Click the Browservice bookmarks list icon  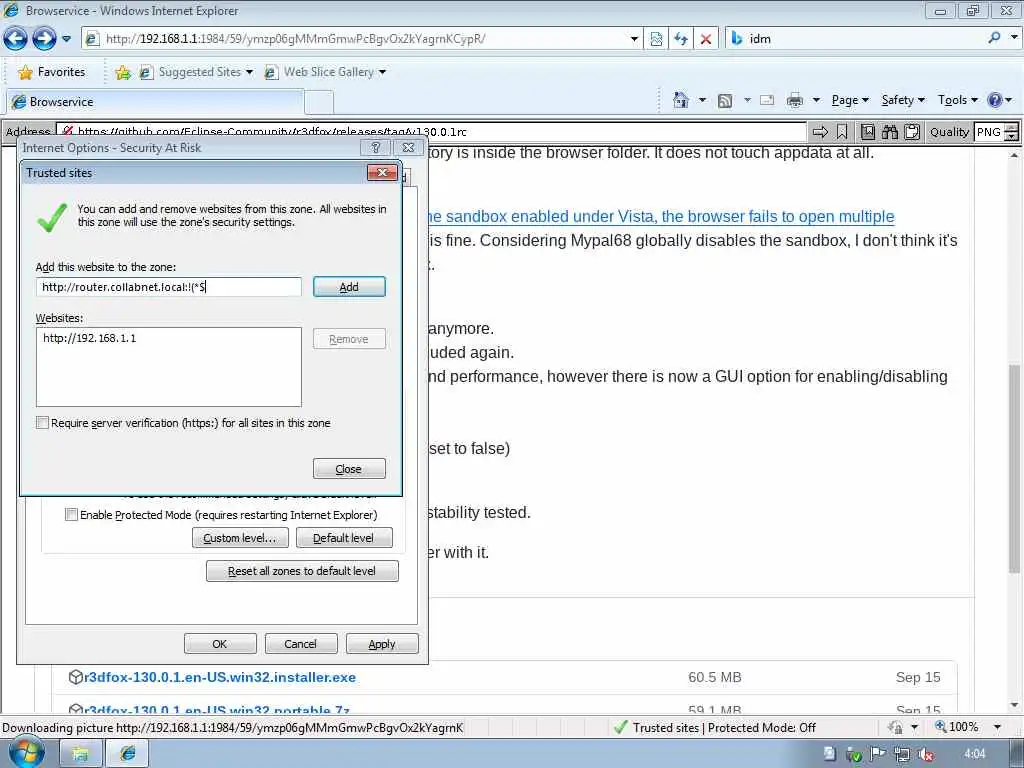(x=868, y=132)
